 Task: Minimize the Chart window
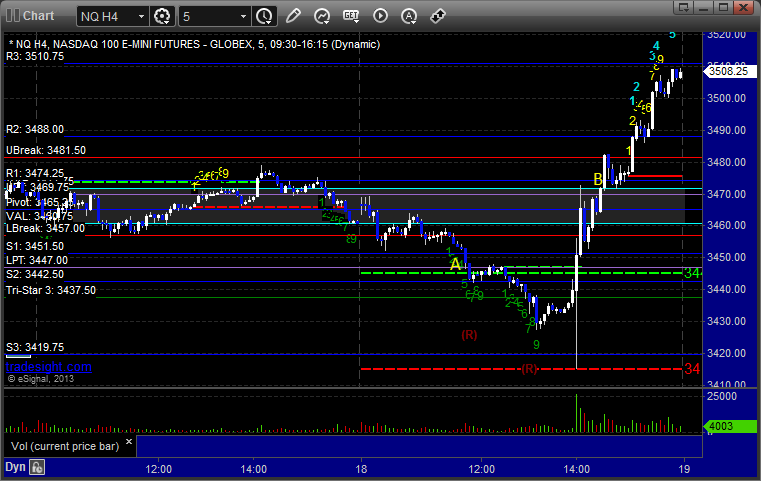point(704,7)
